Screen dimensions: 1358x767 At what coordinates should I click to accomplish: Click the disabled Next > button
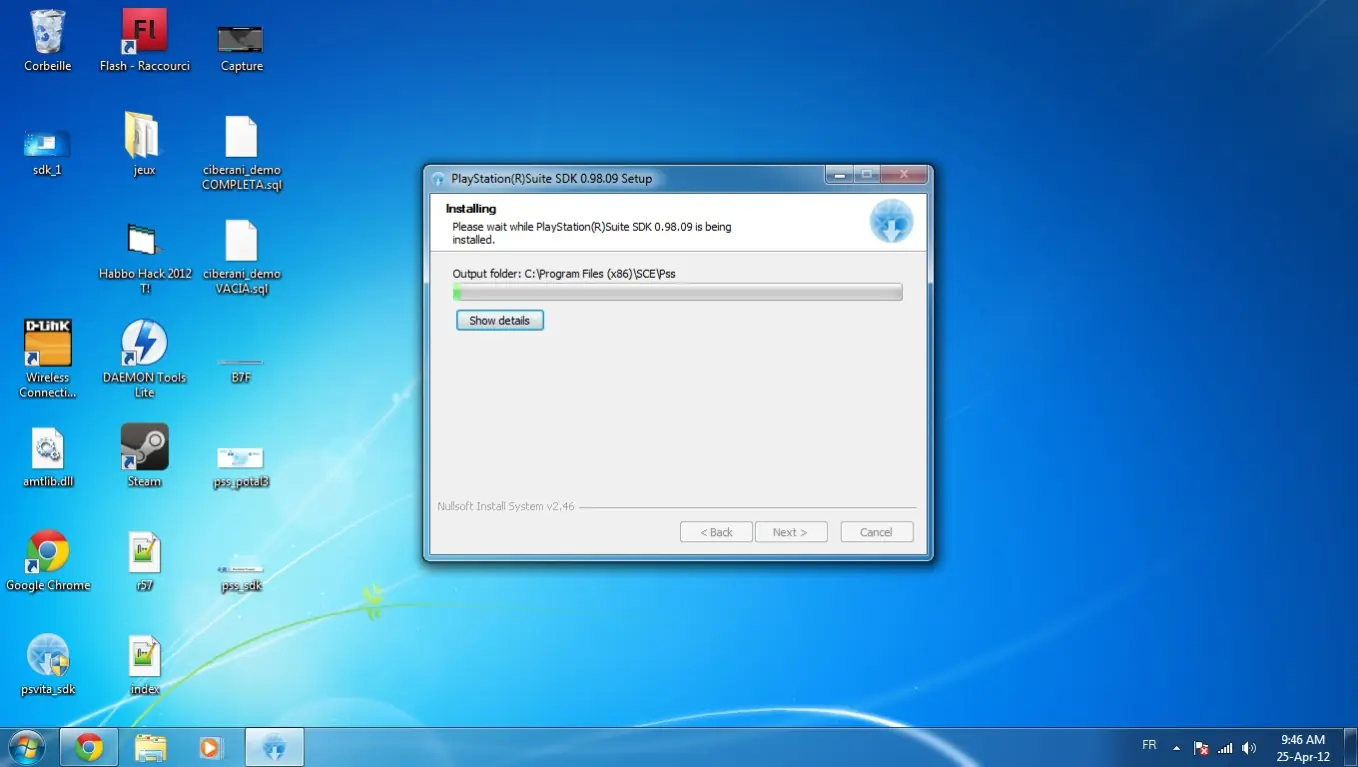(x=791, y=532)
